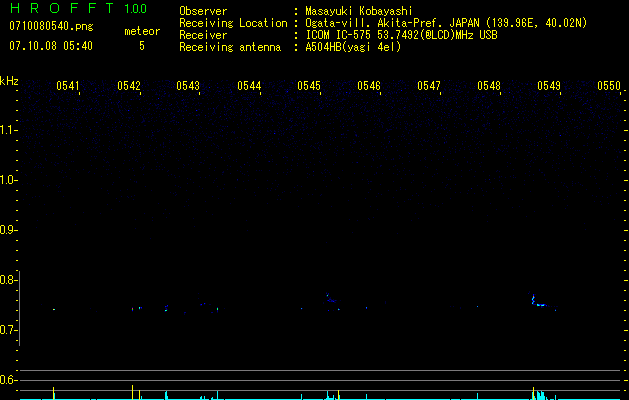This screenshot has height=400, width=629.
Task: Click the 0.7 kHz axis label
Action: [8, 330]
